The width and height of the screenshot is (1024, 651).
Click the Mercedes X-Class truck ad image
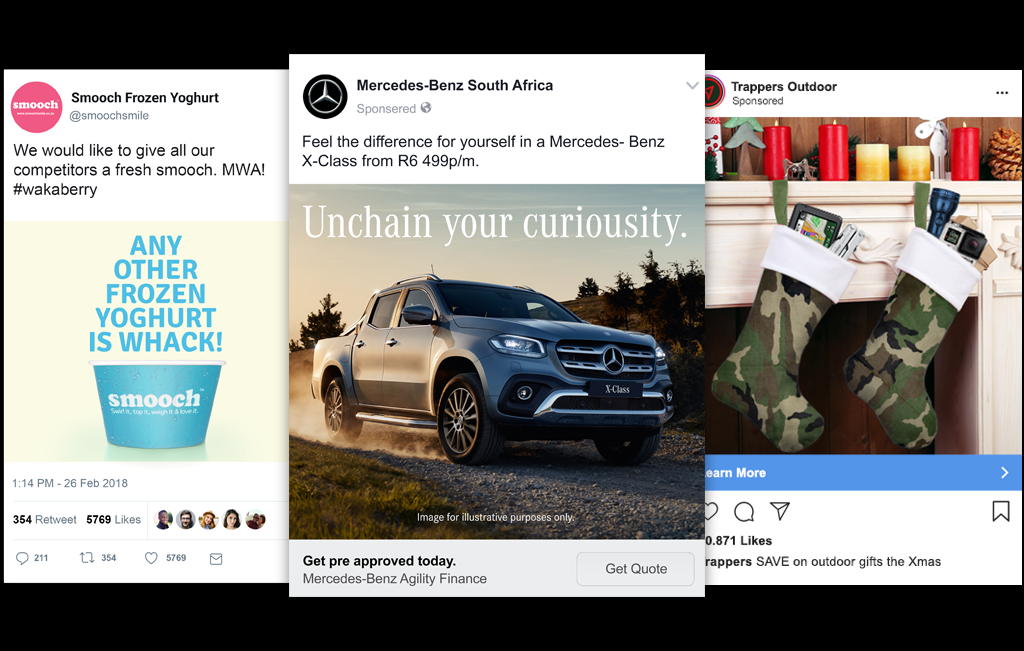coord(496,362)
